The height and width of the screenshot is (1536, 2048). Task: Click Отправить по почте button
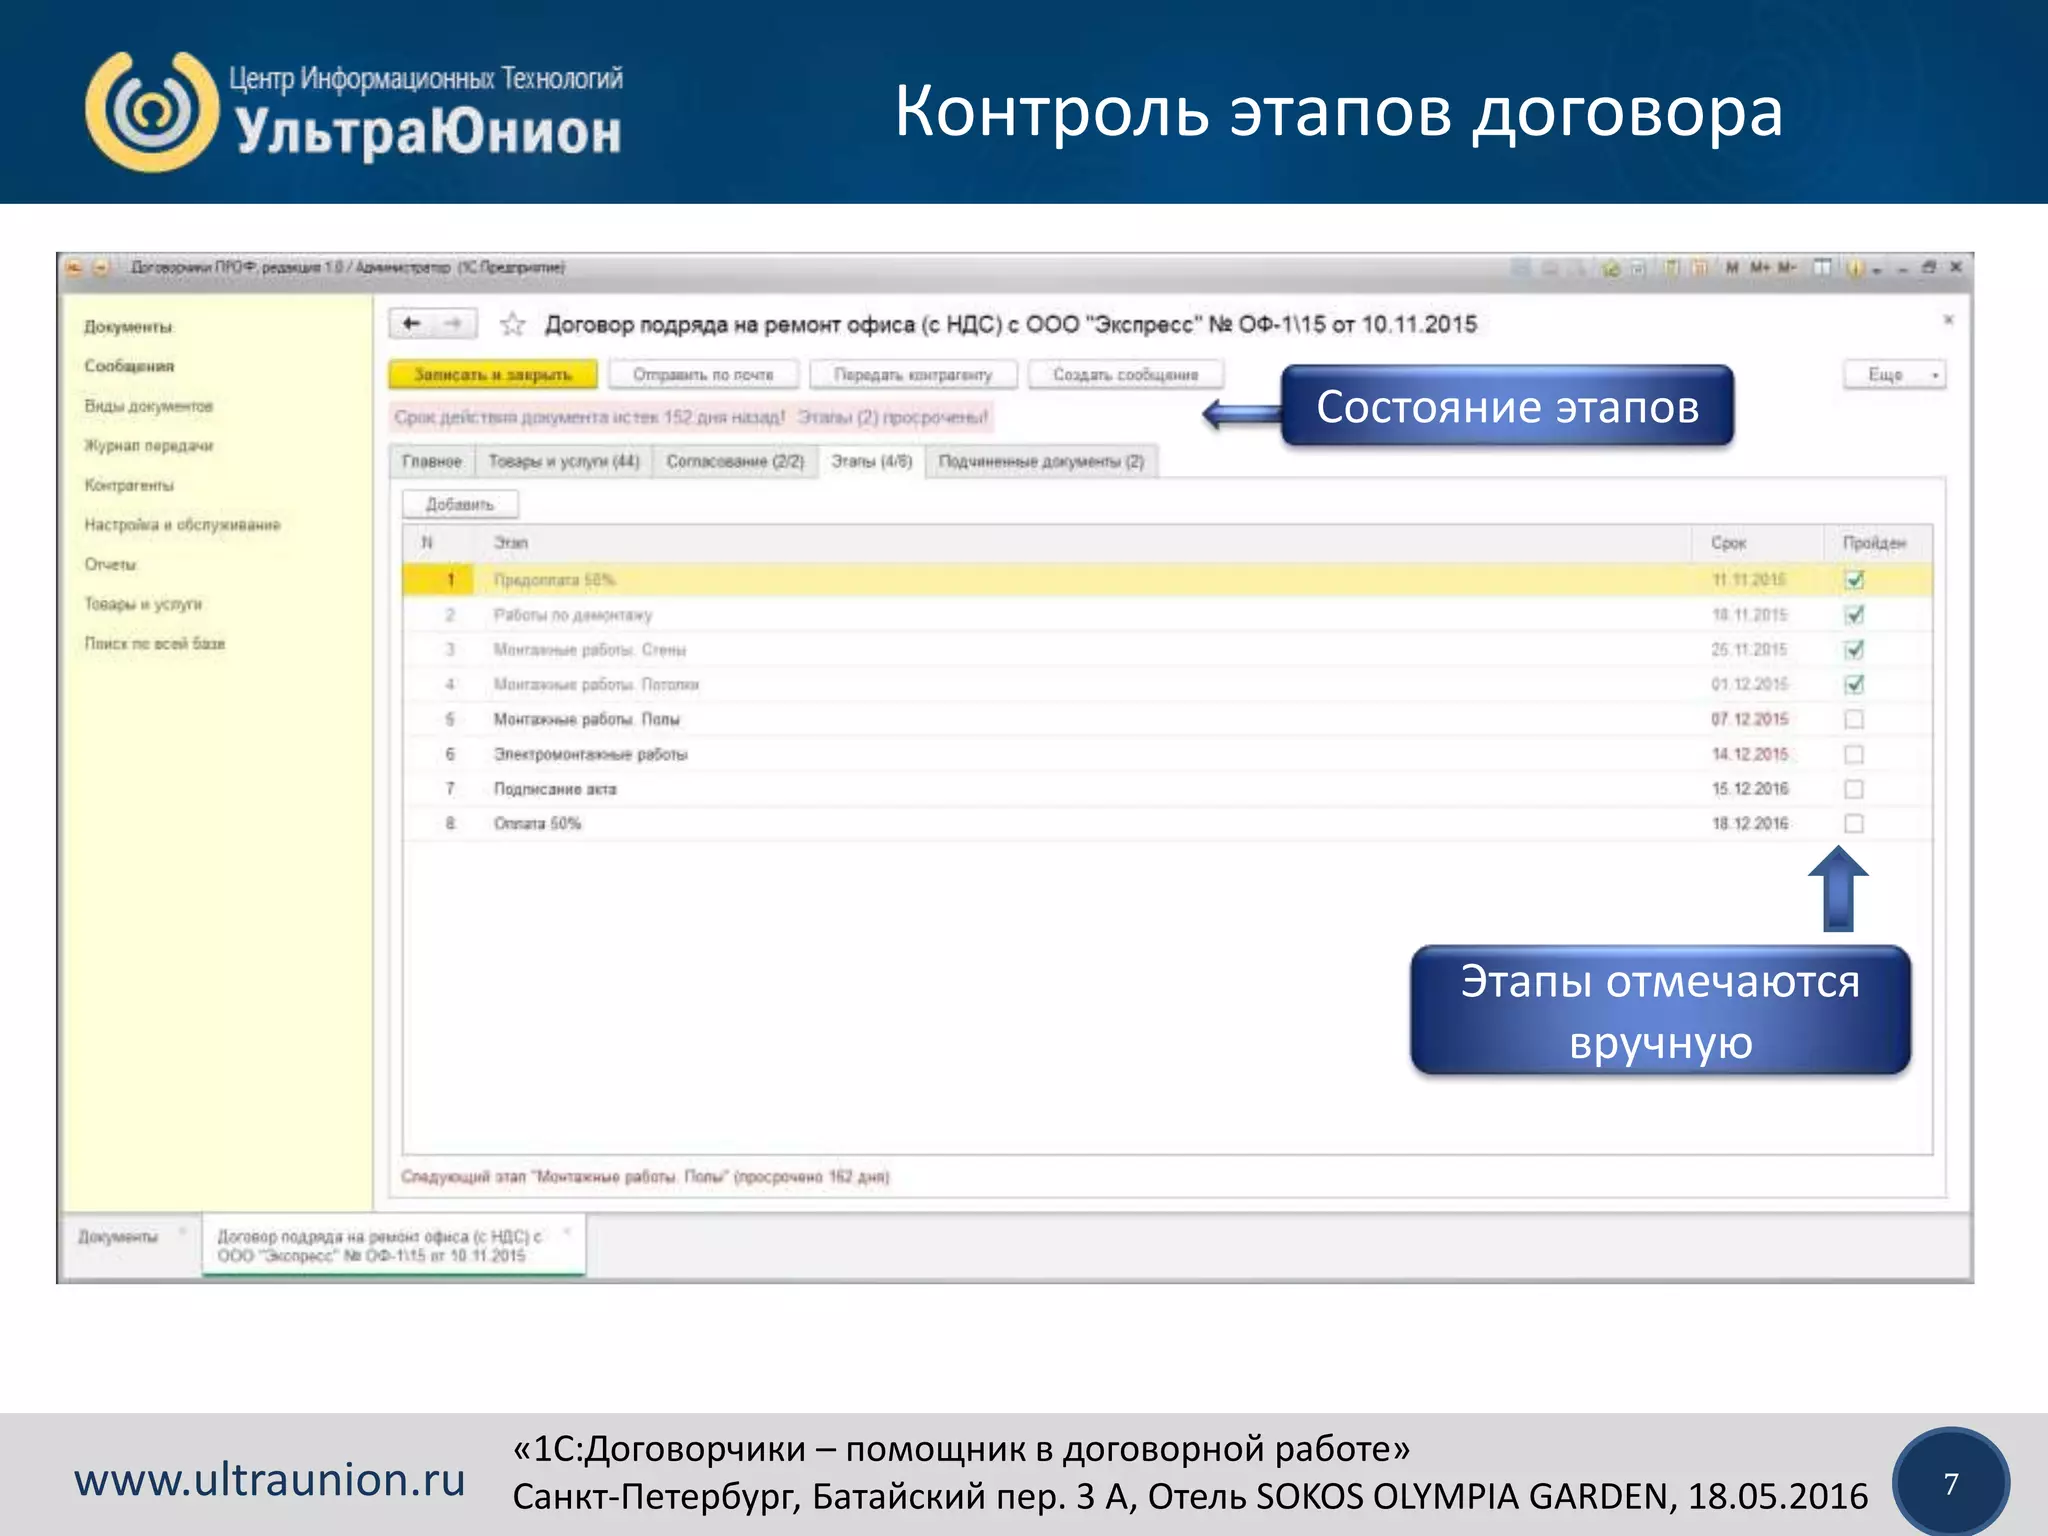point(703,374)
